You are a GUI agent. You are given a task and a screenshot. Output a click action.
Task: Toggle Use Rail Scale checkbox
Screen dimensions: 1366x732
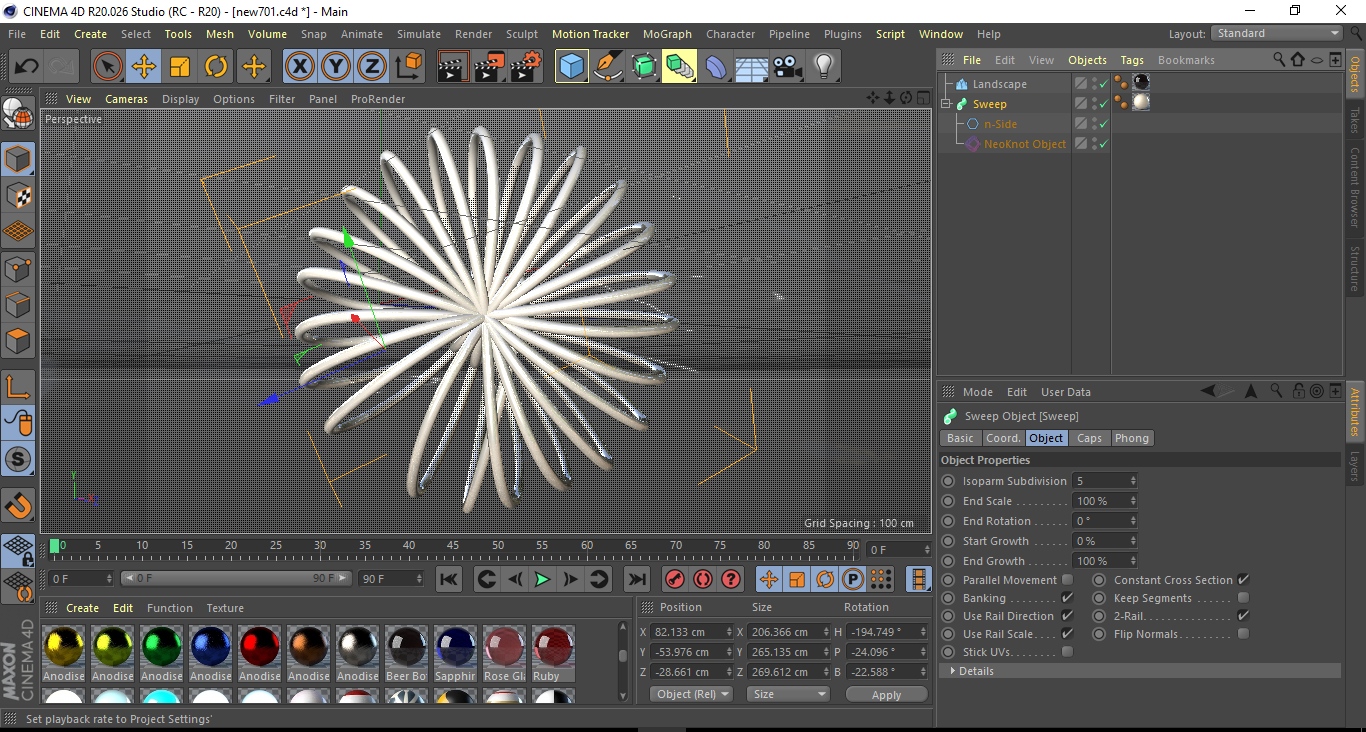pyautogui.click(x=1067, y=634)
